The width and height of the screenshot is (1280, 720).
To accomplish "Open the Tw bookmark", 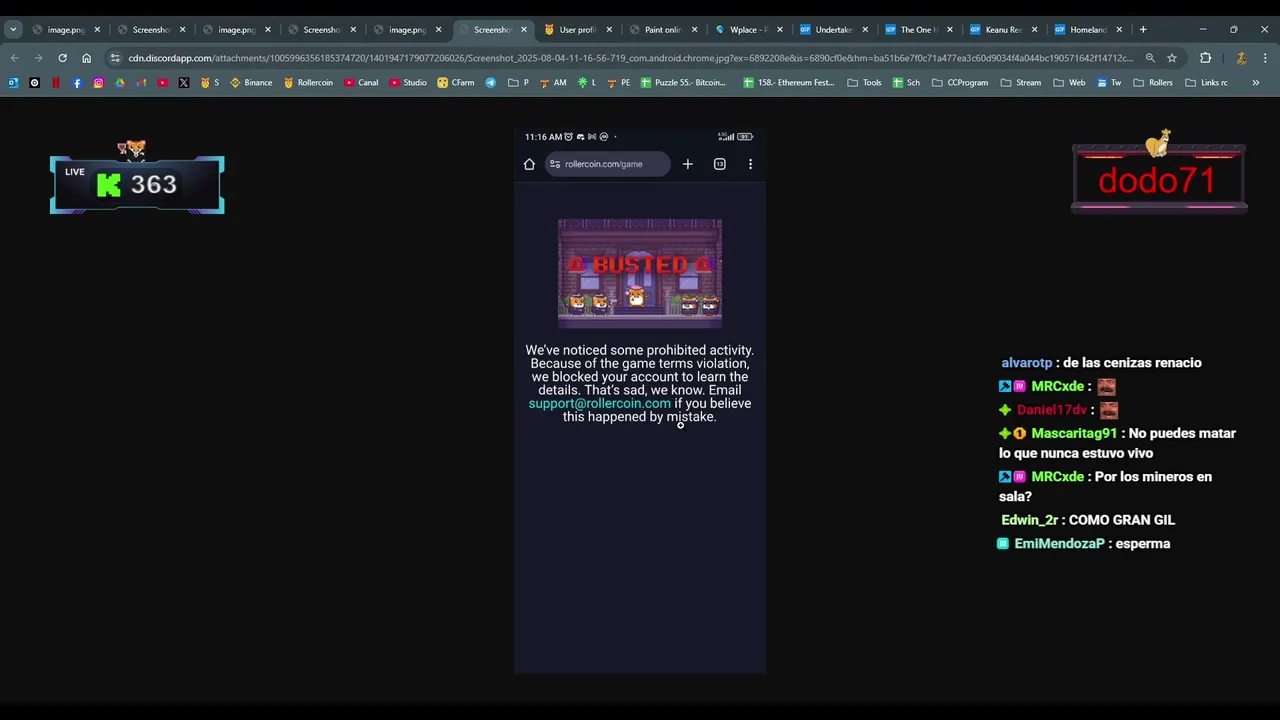I will (1109, 83).
